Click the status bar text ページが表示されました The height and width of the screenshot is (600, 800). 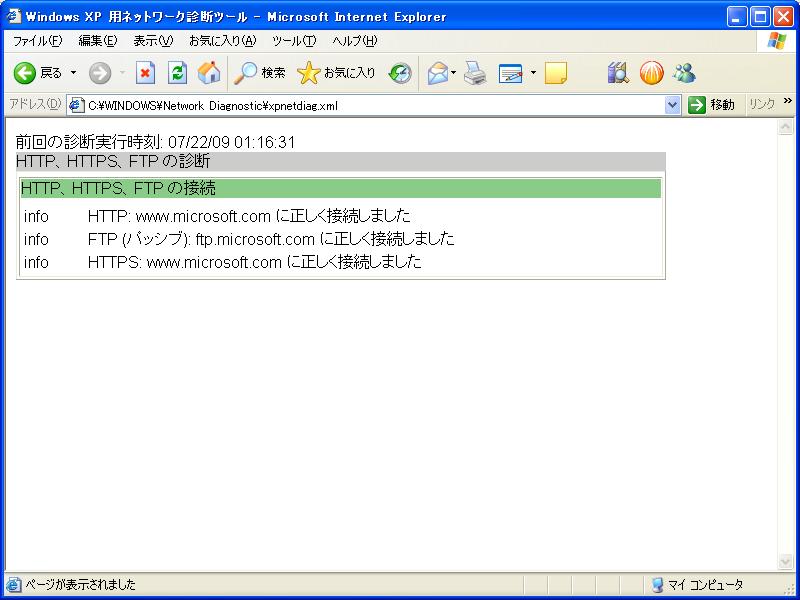81,584
